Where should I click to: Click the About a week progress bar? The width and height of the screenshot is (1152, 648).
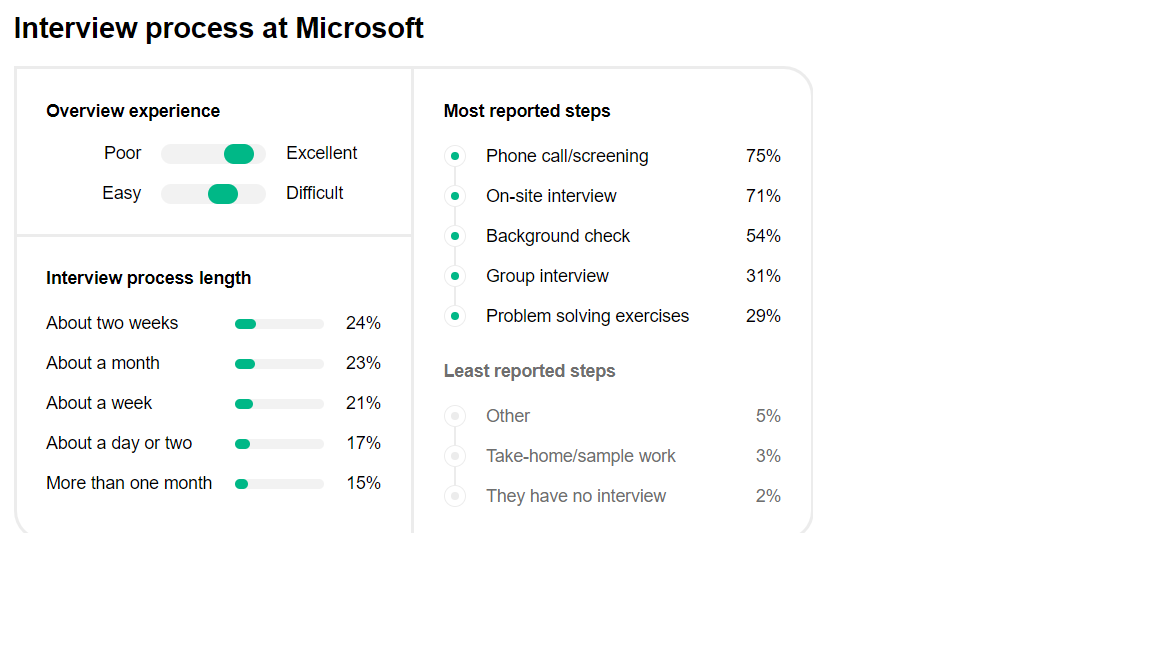point(279,404)
